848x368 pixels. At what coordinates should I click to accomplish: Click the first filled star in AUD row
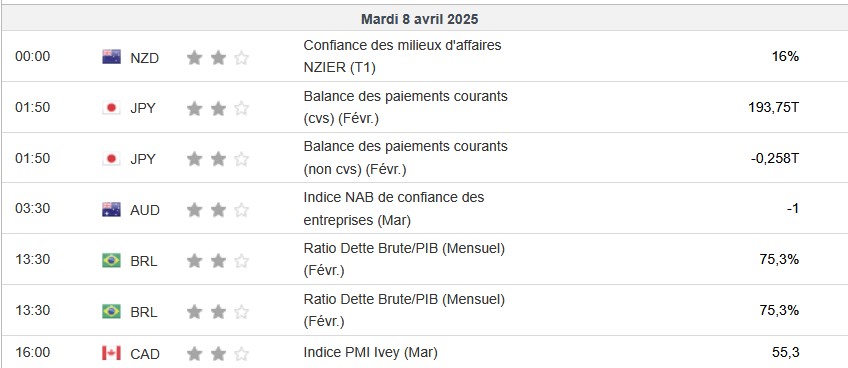coord(194,210)
